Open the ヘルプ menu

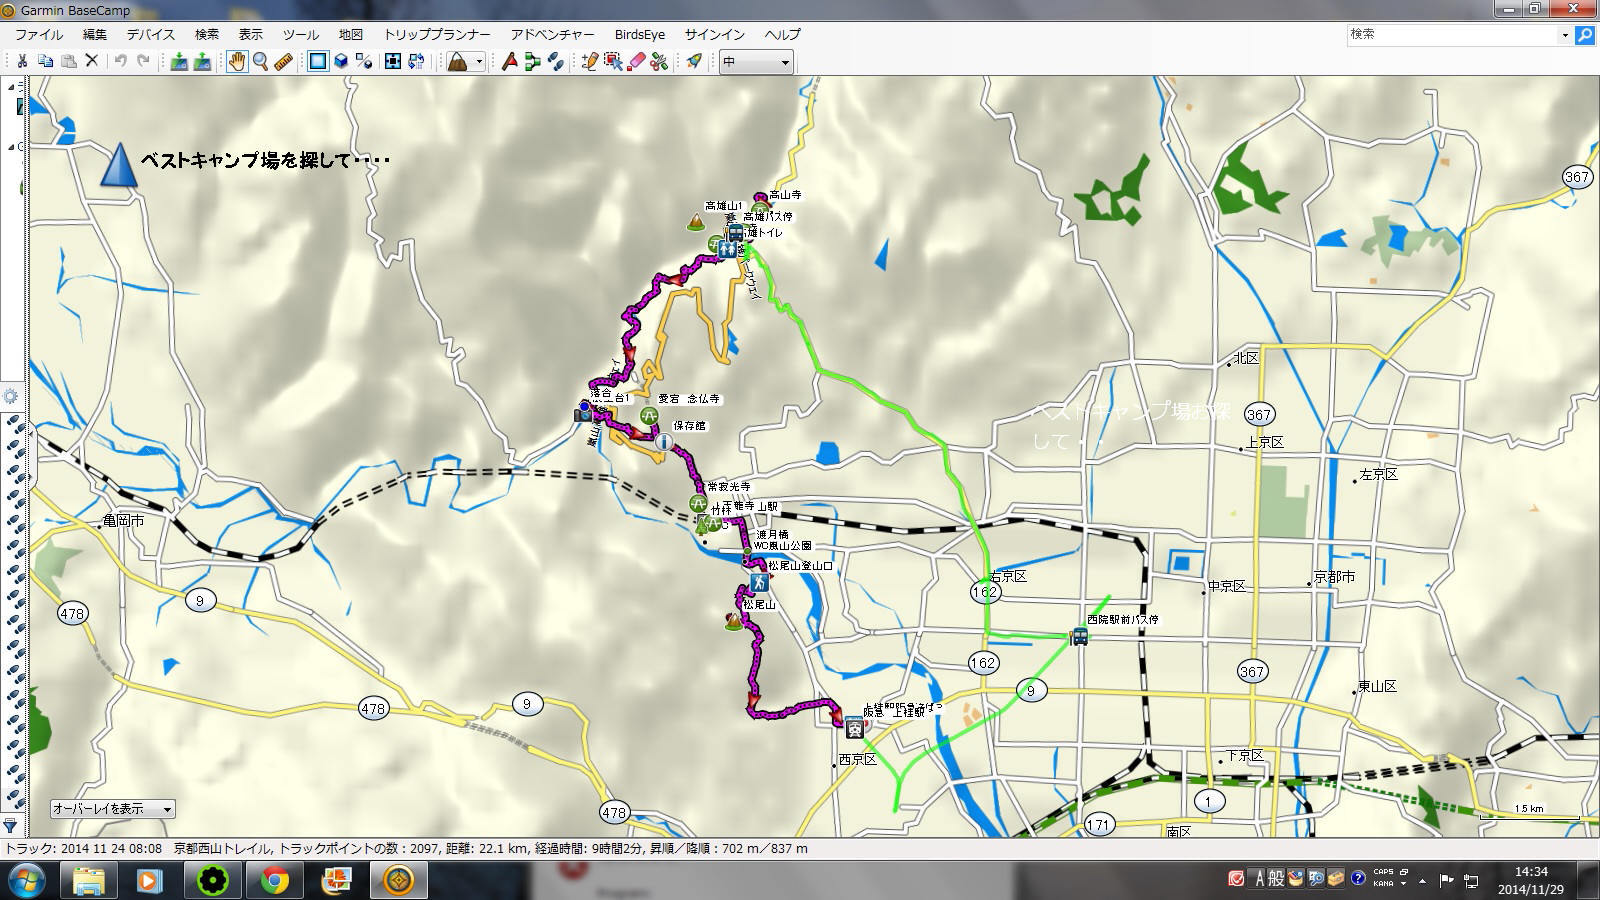tap(782, 34)
